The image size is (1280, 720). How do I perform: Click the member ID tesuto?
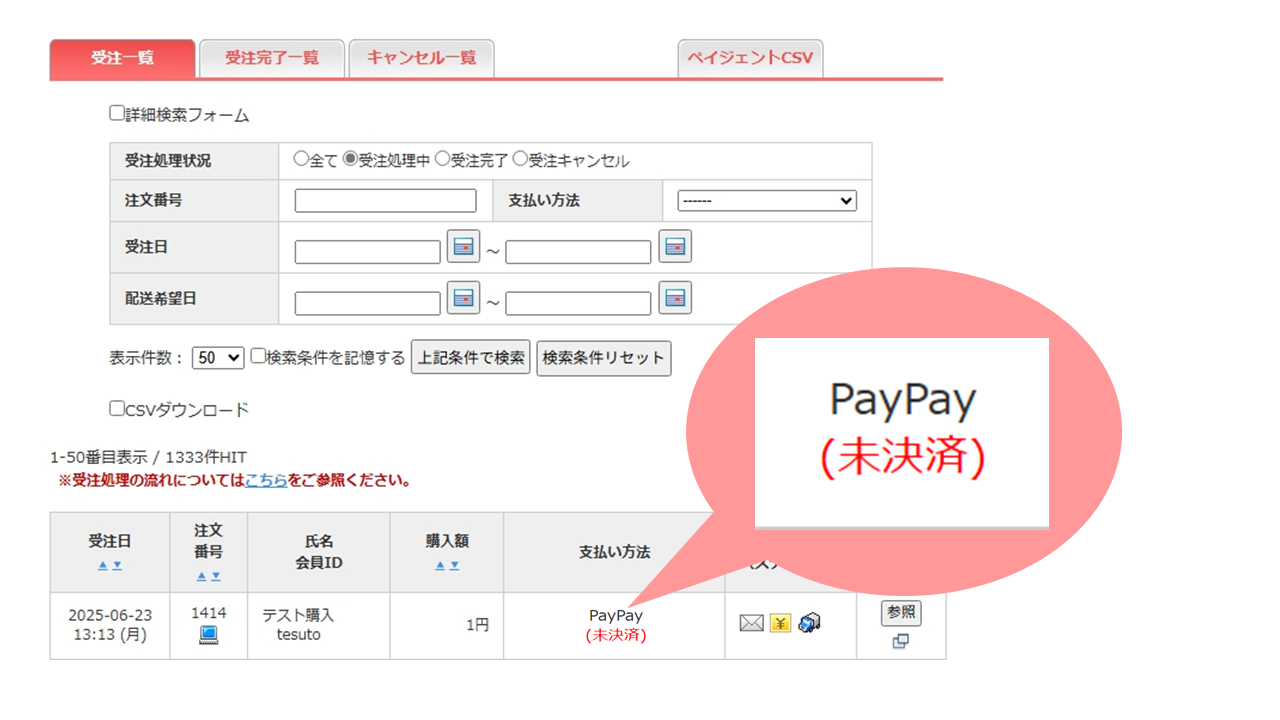(x=299, y=635)
